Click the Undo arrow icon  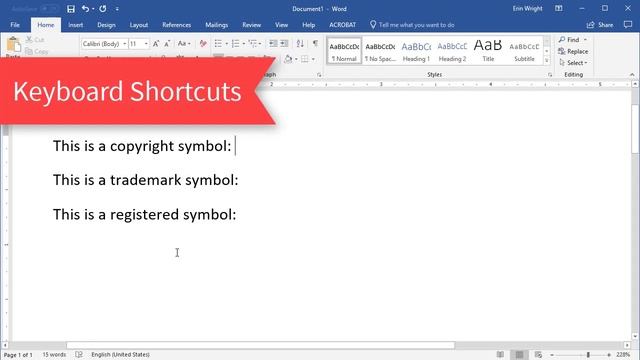pos(85,9)
